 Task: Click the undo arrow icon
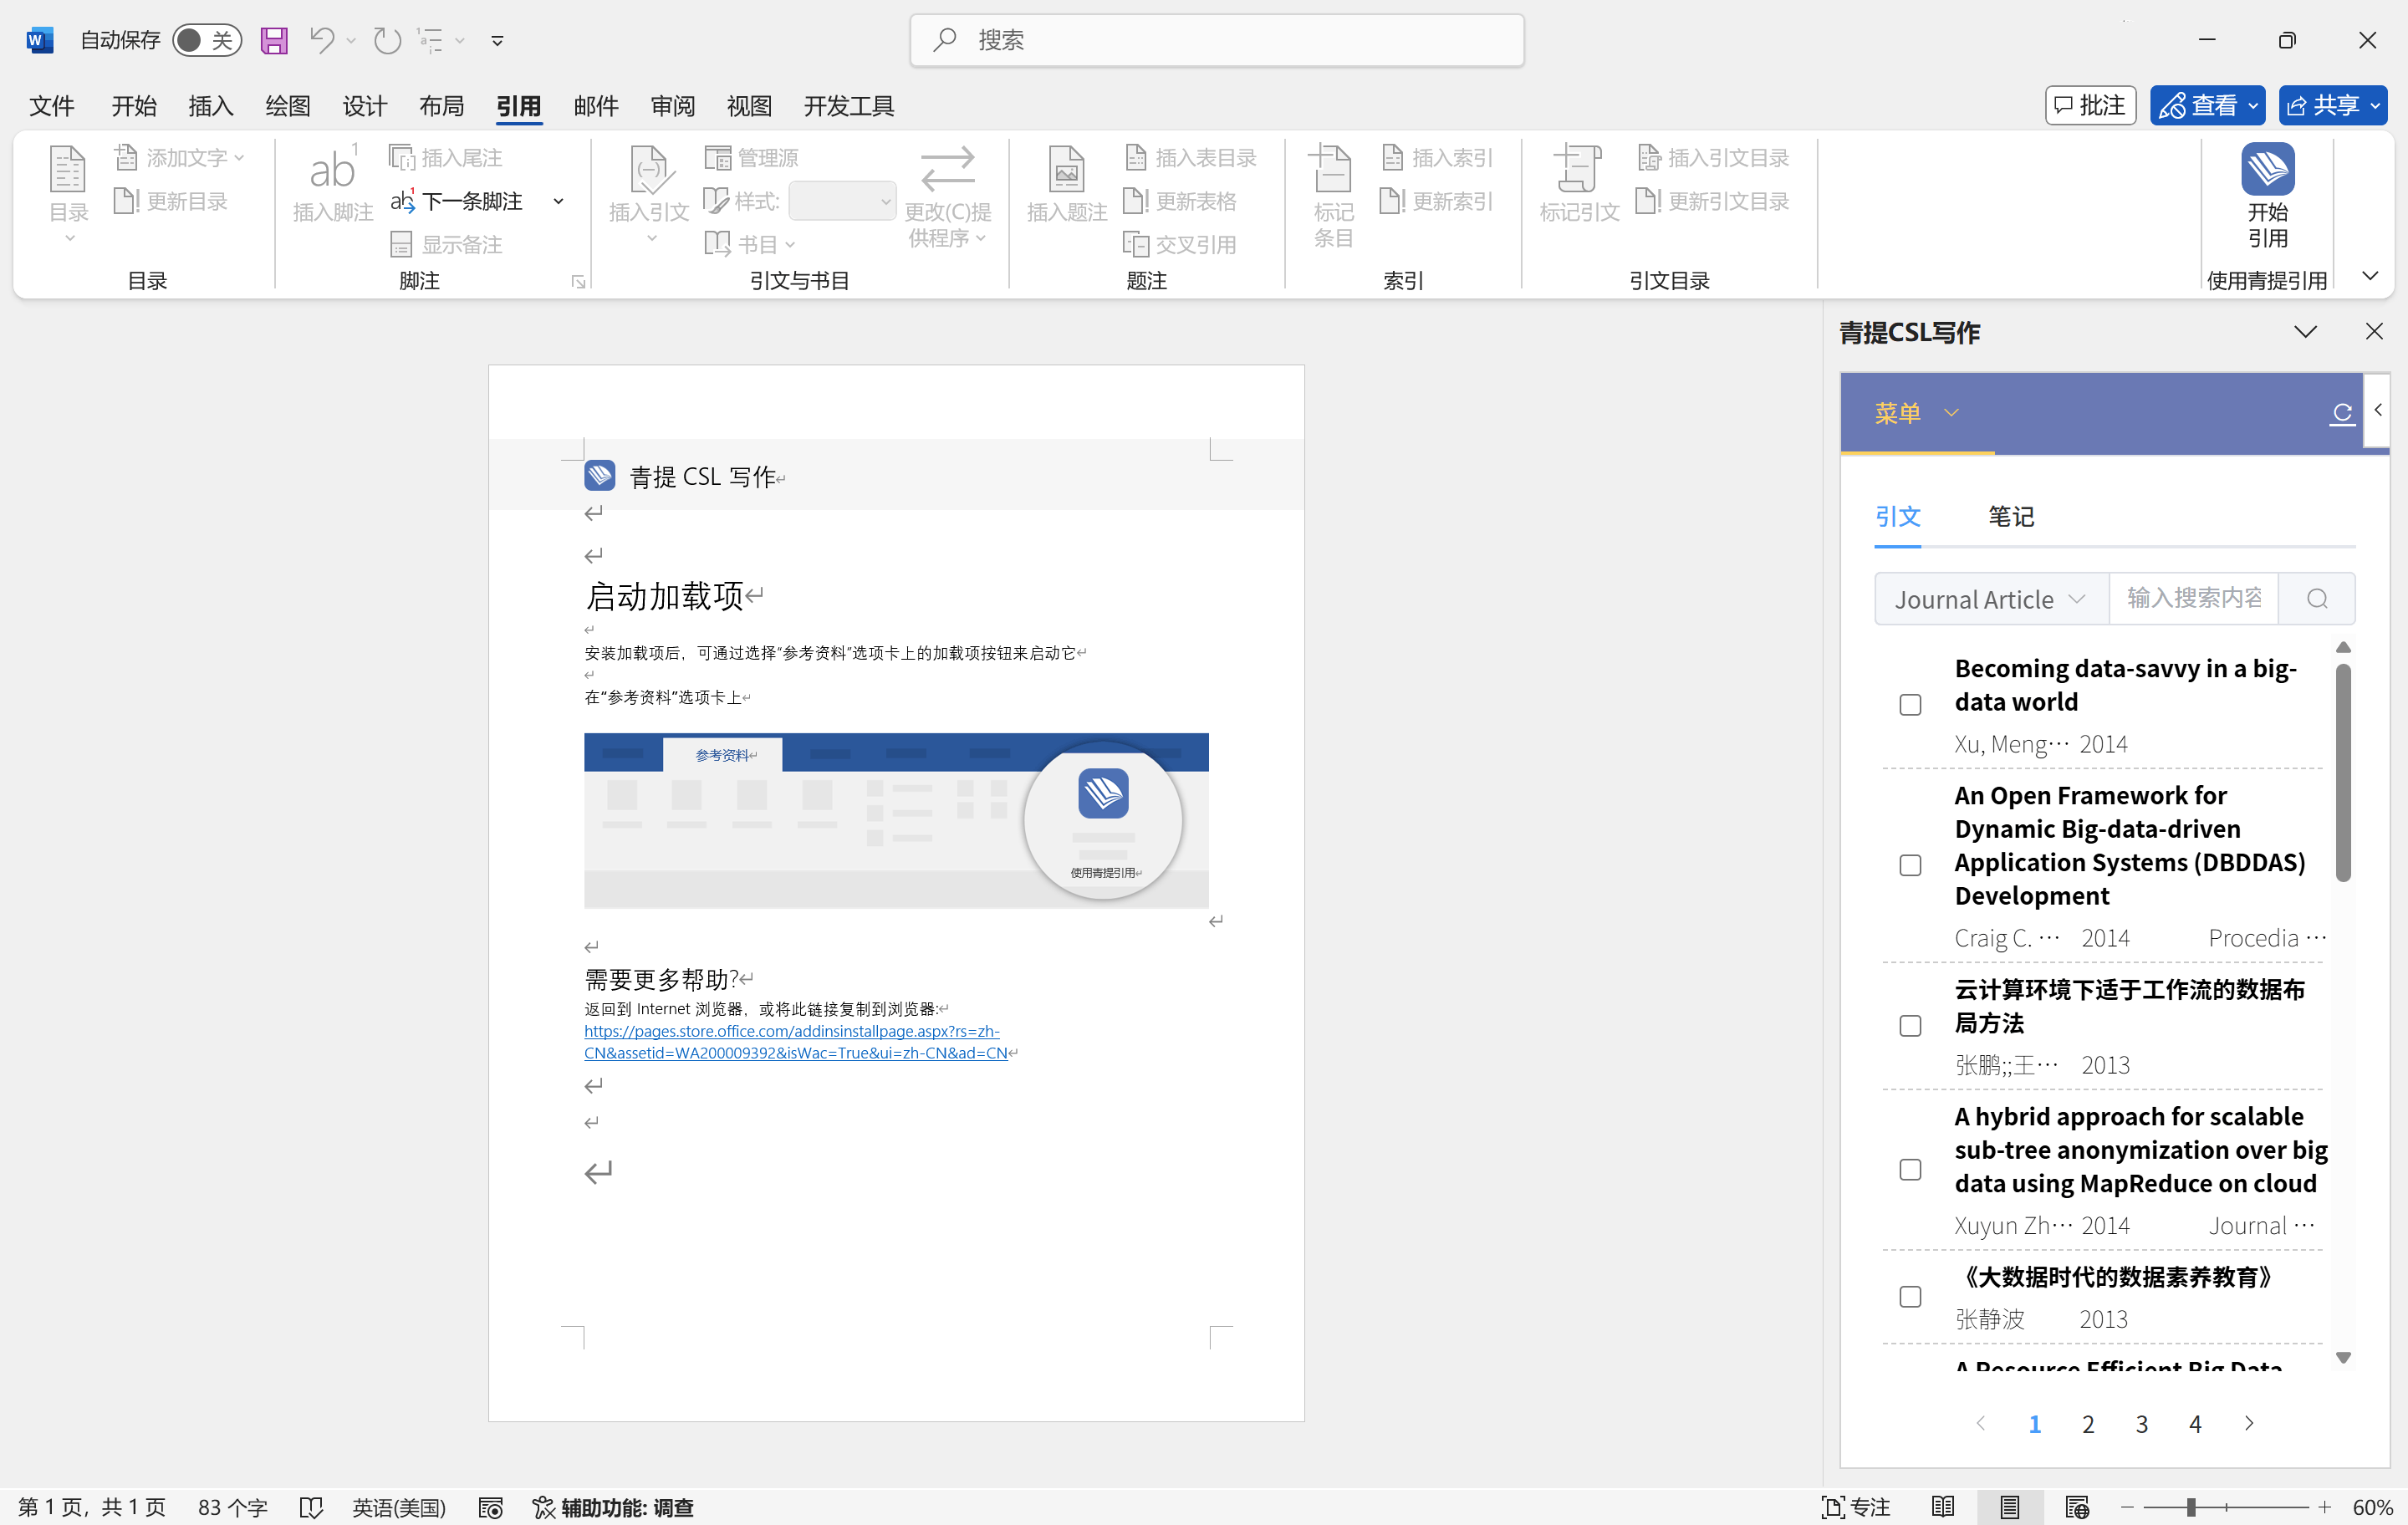[x=321, y=40]
